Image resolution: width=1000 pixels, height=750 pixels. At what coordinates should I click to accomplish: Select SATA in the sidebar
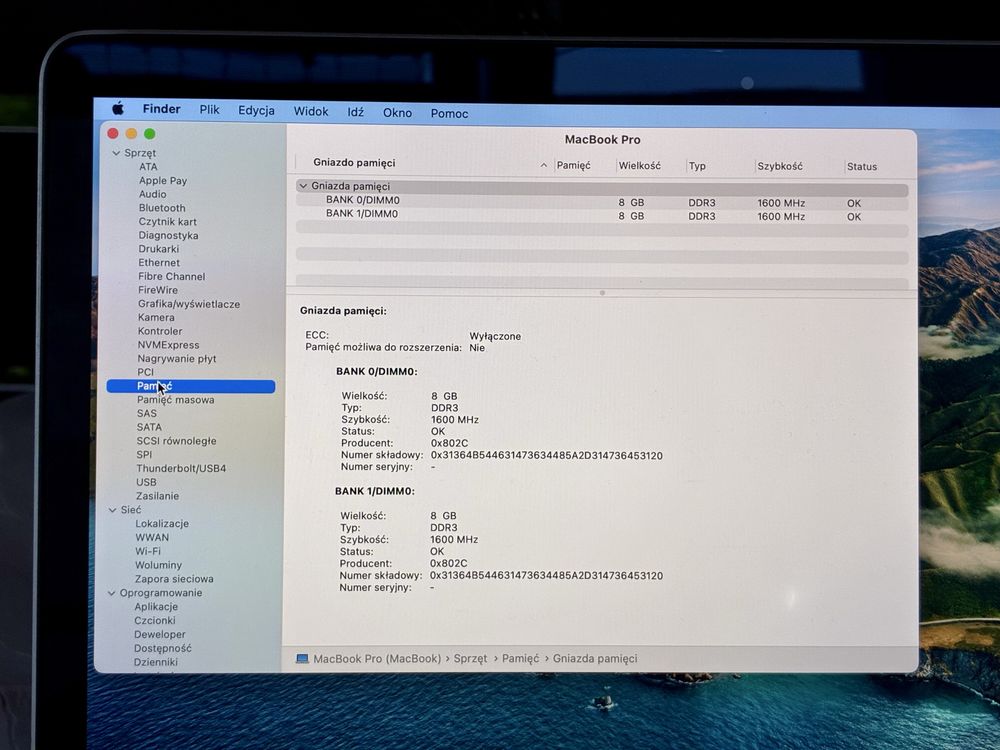pyautogui.click(x=149, y=427)
